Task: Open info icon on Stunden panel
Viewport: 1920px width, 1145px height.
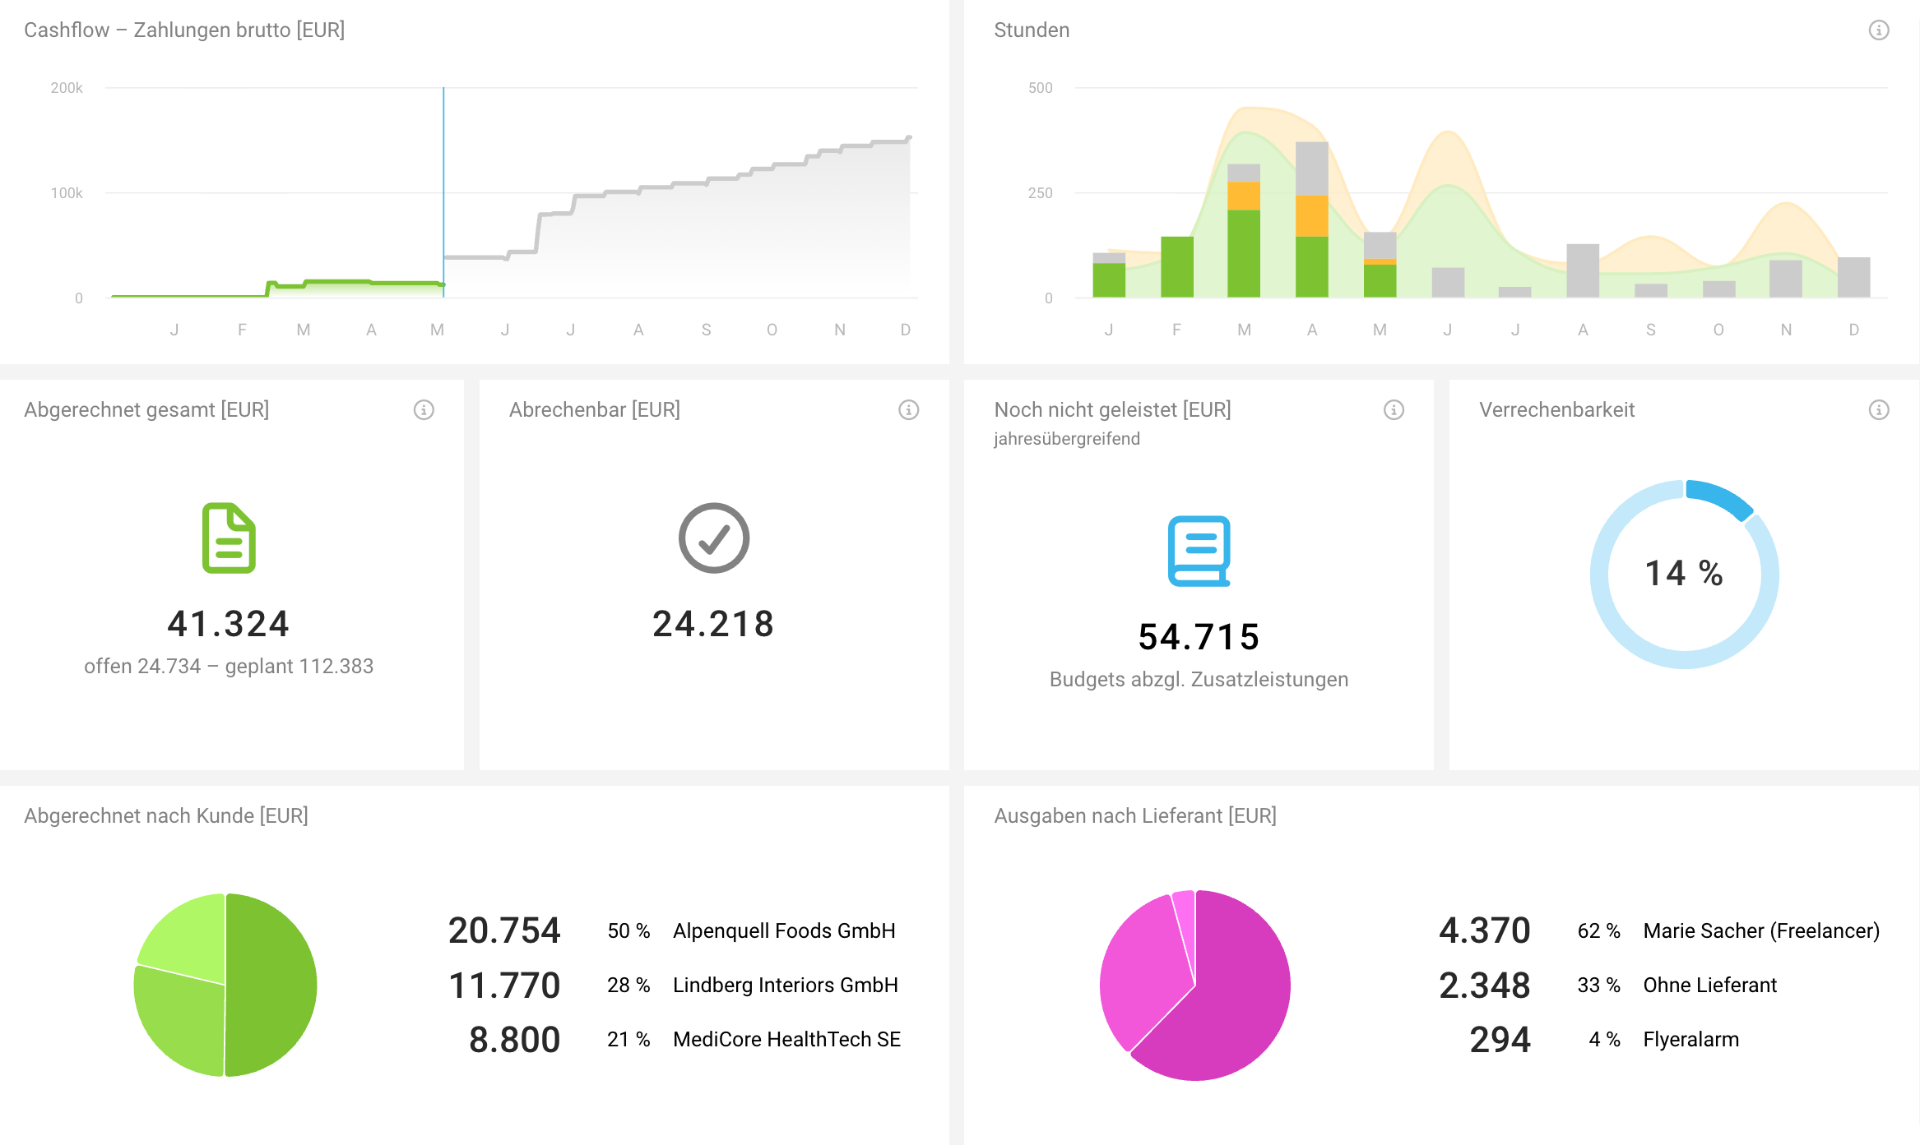Action: coord(1879,30)
